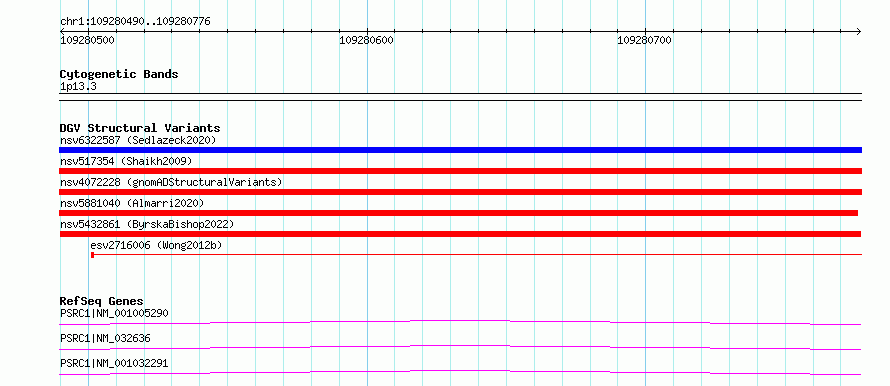Open the PSRC1|NM_001005290 transcript label

coord(114,313)
